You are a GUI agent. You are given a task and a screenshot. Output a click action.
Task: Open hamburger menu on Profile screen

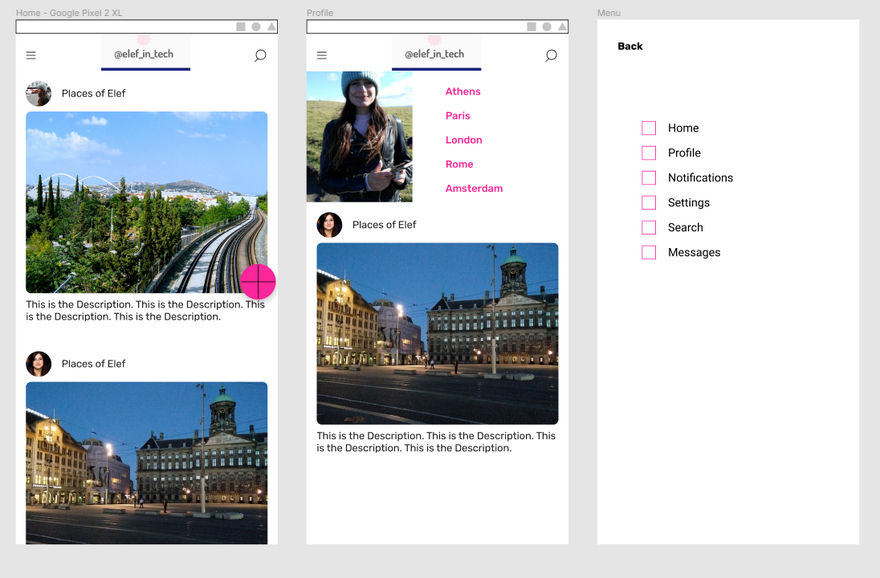[x=322, y=56]
